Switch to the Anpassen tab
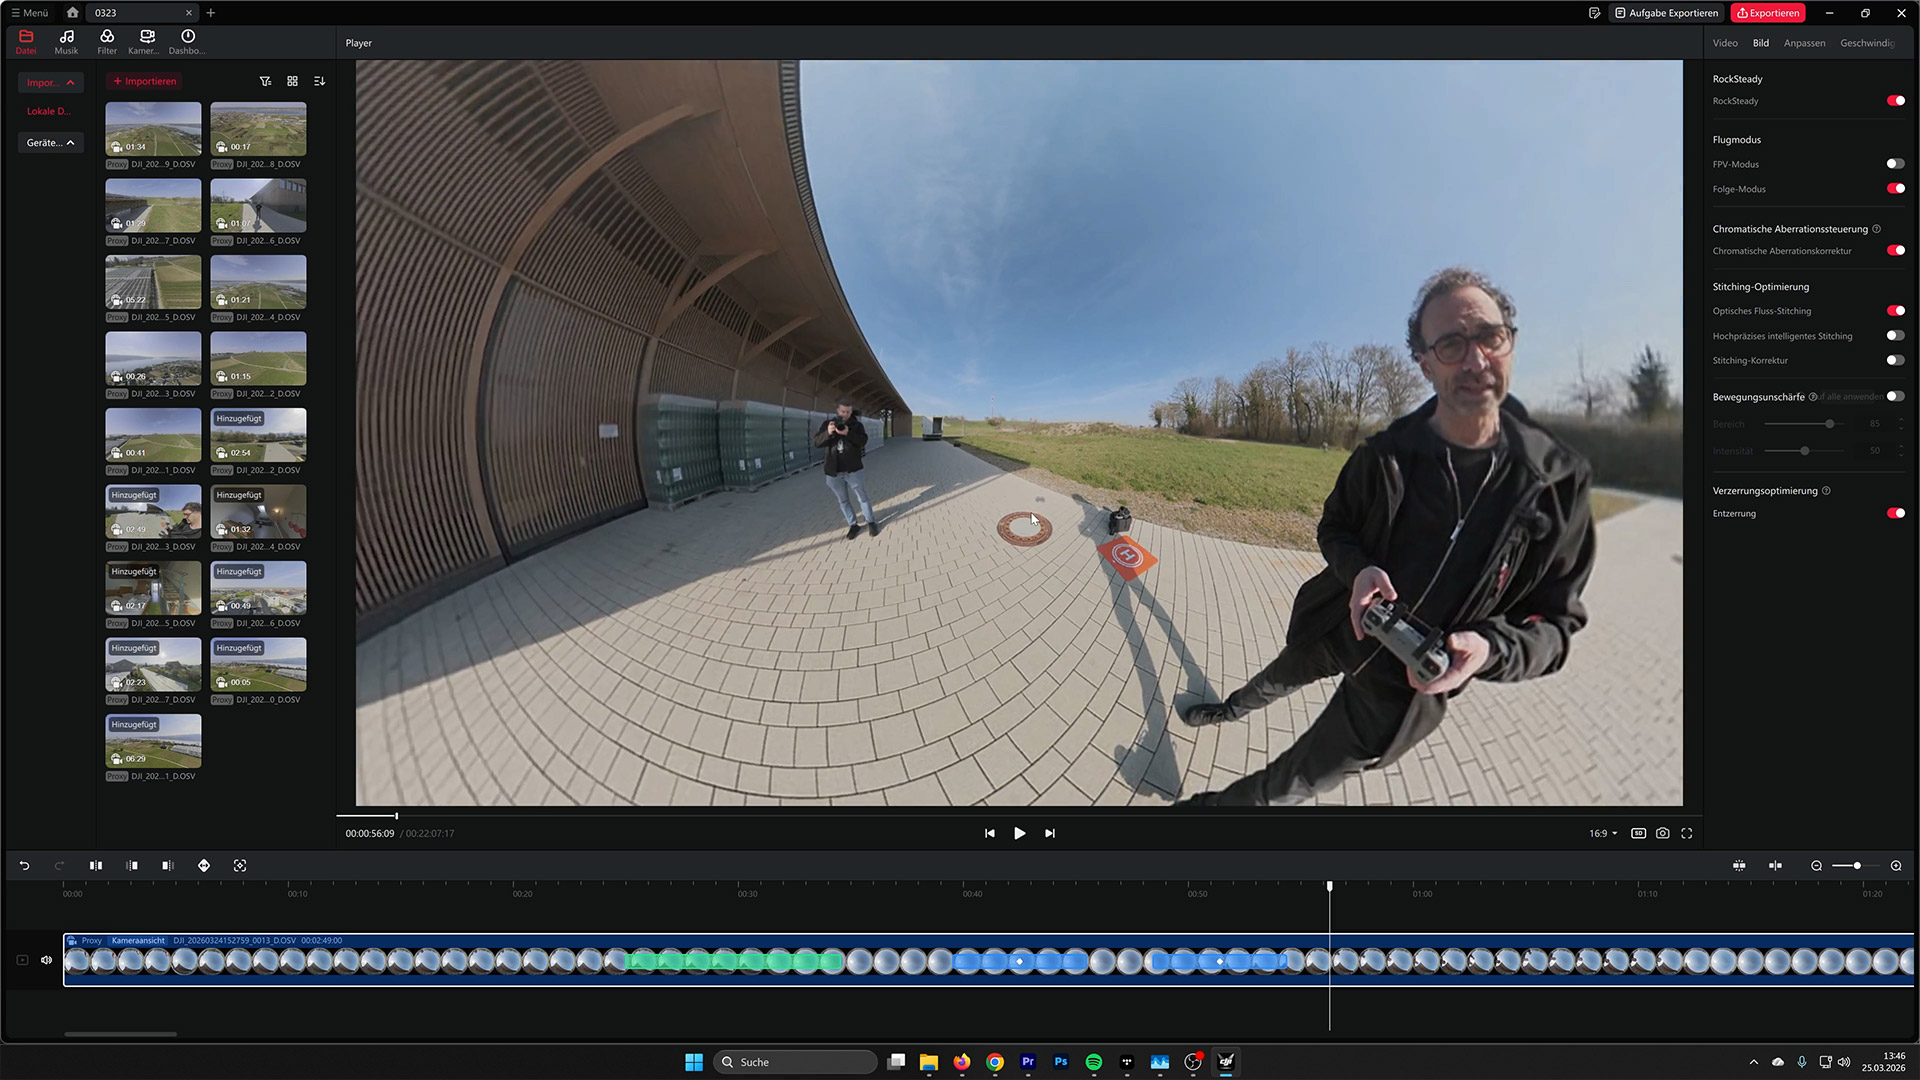The height and width of the screenshot is (1080, 1920). pos(1804,43)
